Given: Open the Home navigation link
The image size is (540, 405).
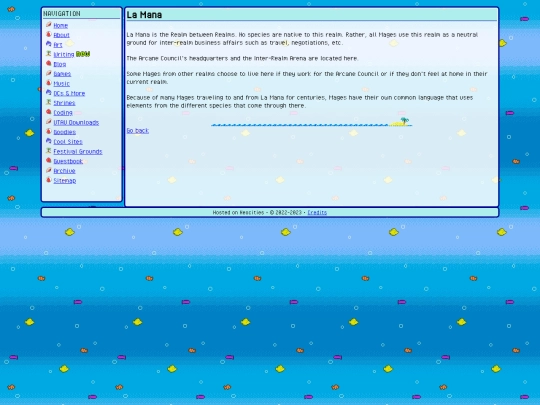Looking at the screenshot, I should tap(61, 25).
